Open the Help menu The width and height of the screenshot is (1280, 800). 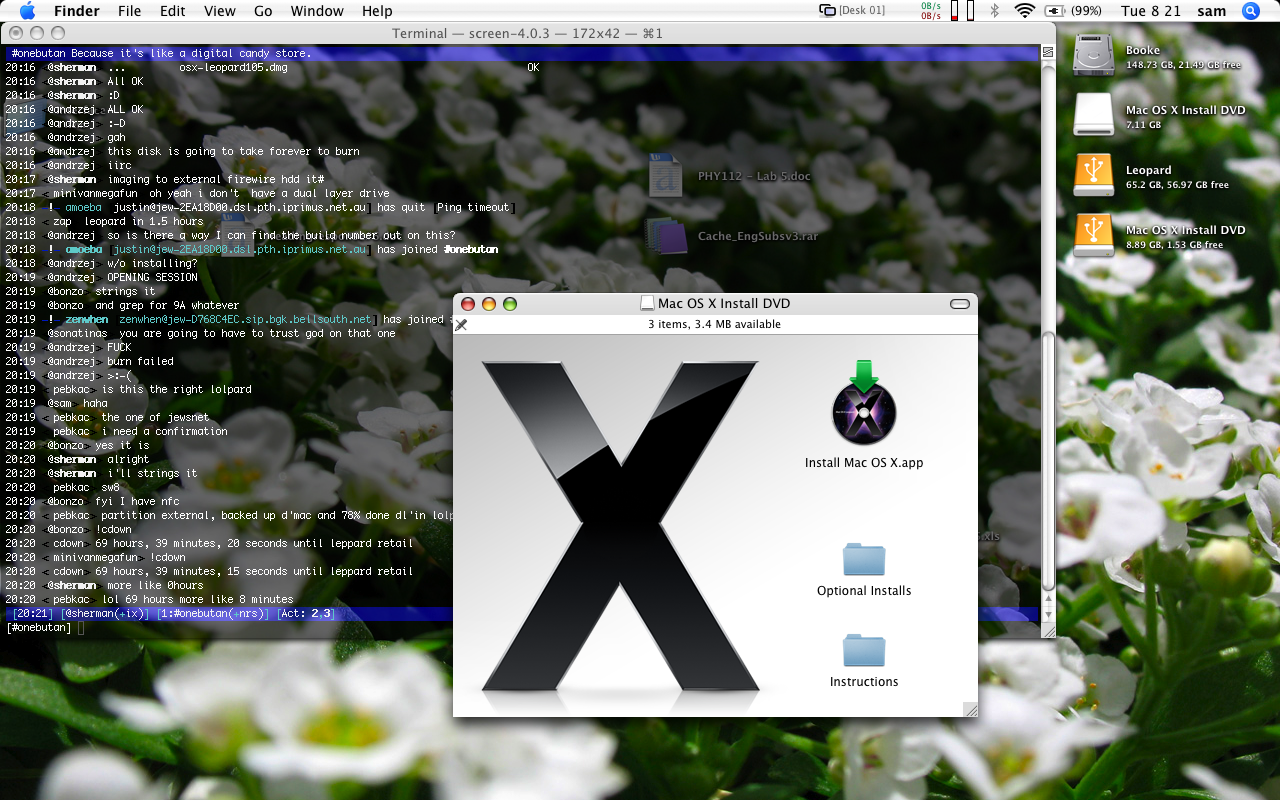coord(377,11)
